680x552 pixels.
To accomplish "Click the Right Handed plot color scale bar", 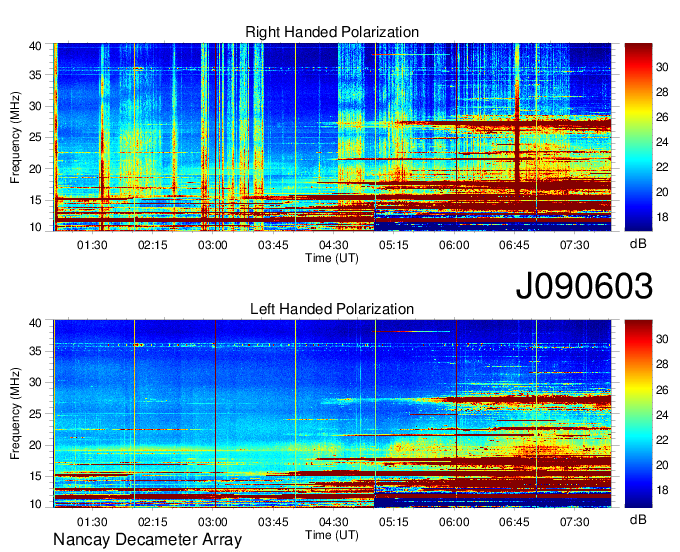I will pyautogui.click(x=638, y=137).
